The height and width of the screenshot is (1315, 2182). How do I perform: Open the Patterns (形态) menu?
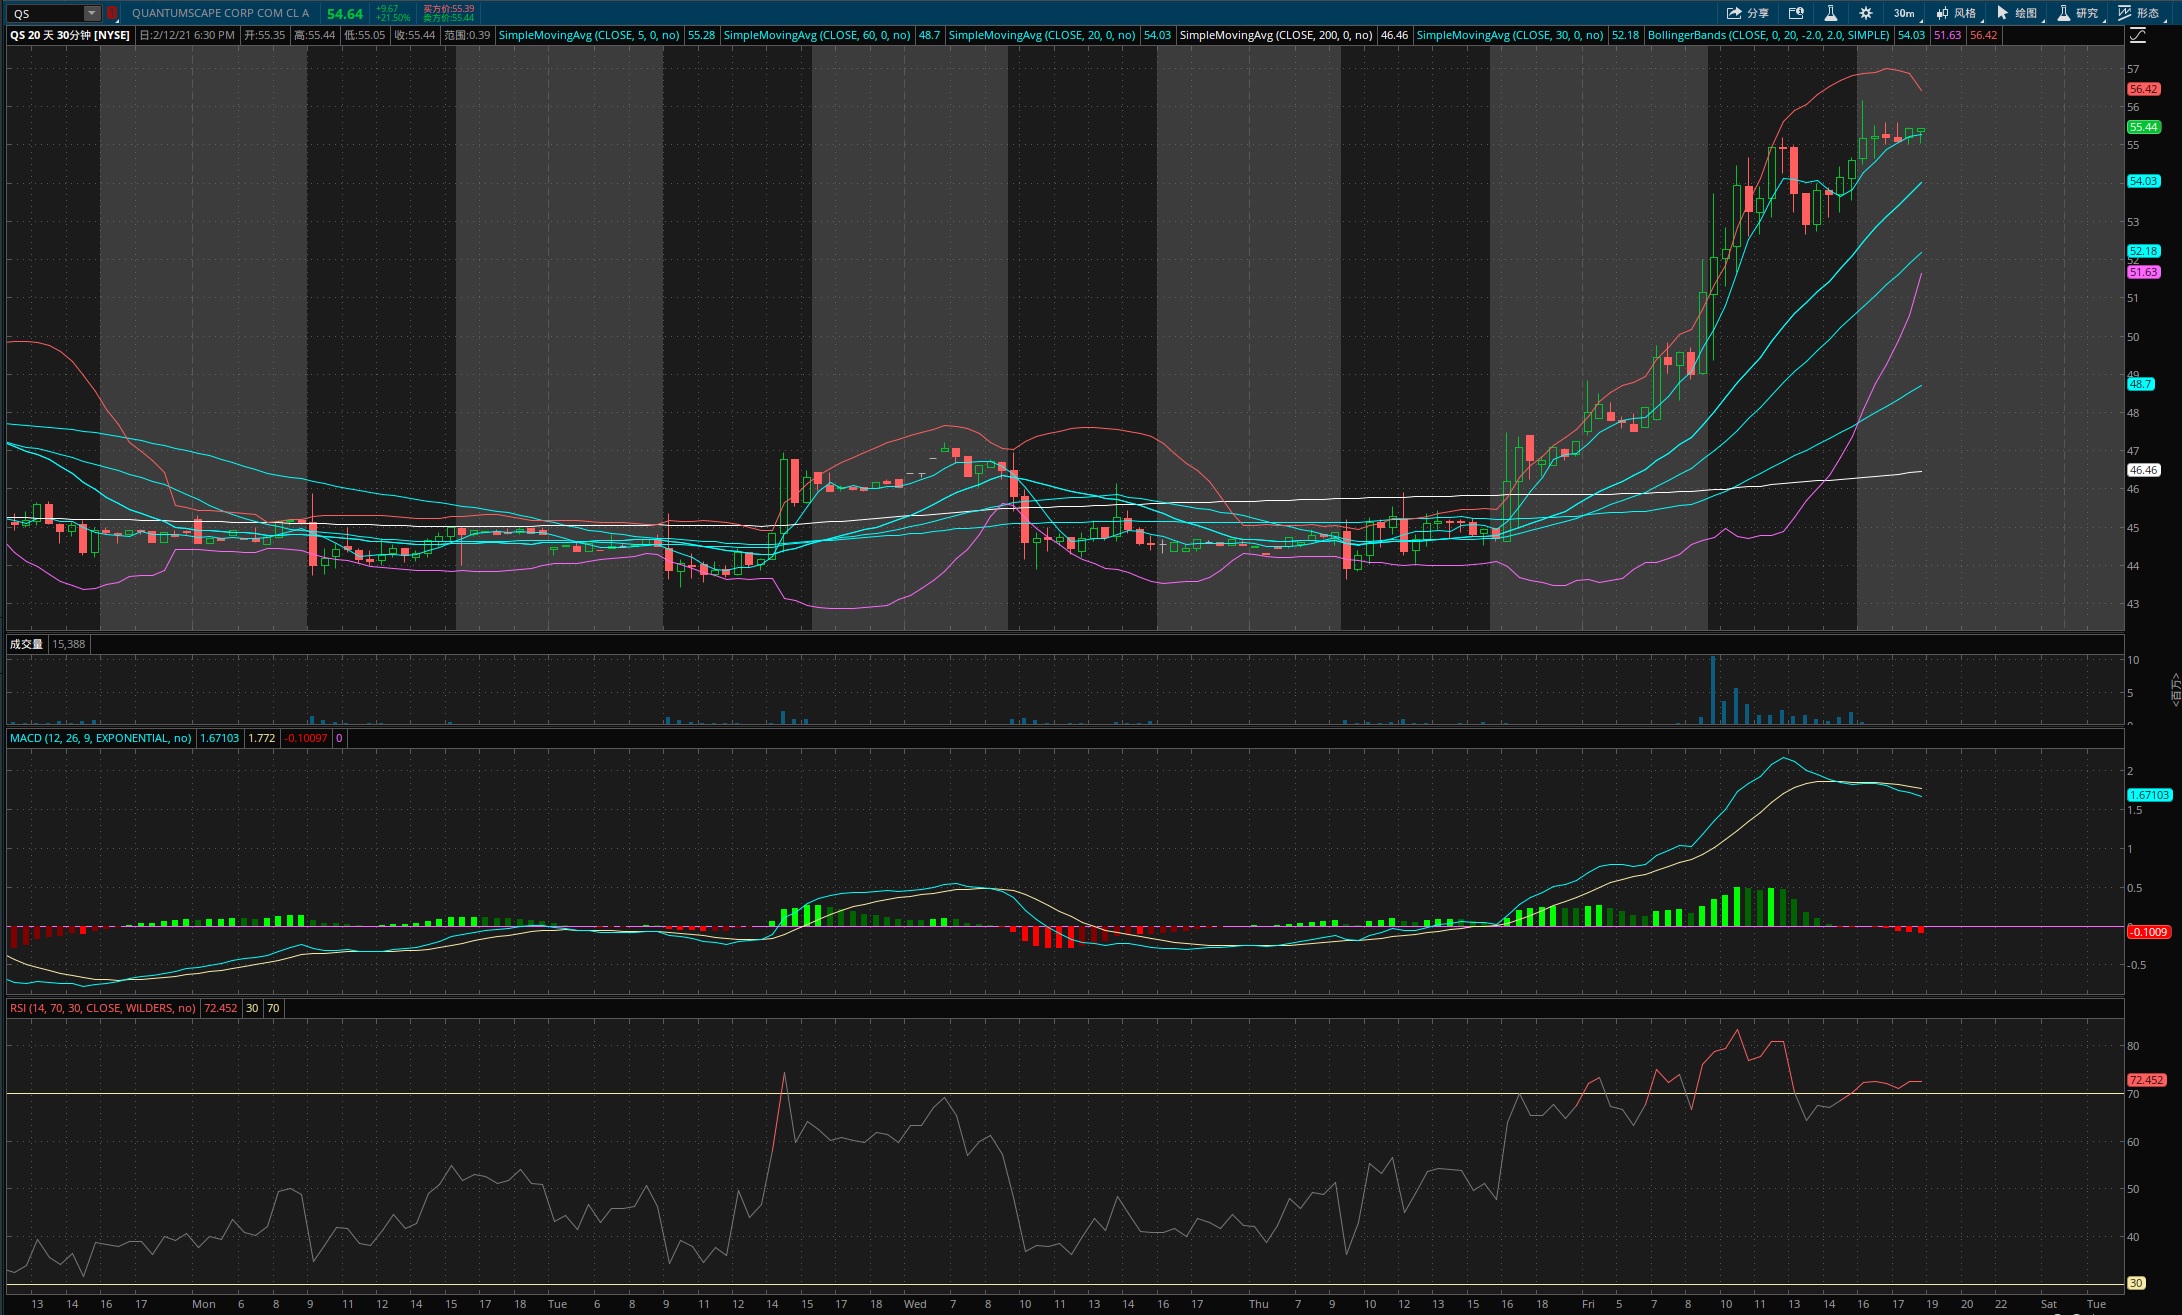click(2139, 13)
